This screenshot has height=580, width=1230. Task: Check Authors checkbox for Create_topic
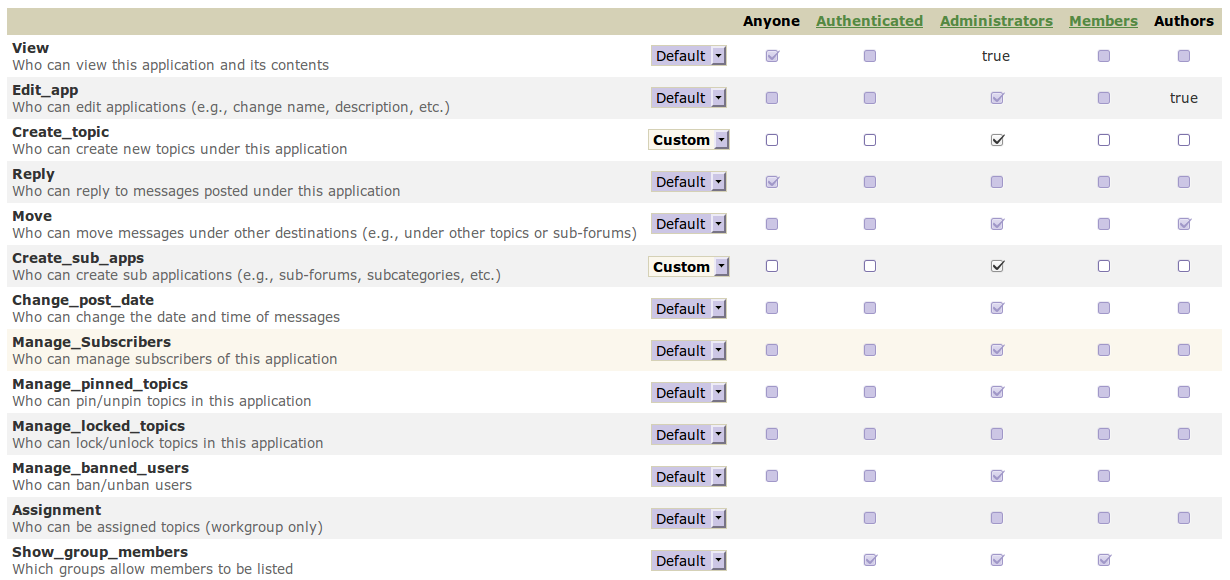click(1184, 140)
